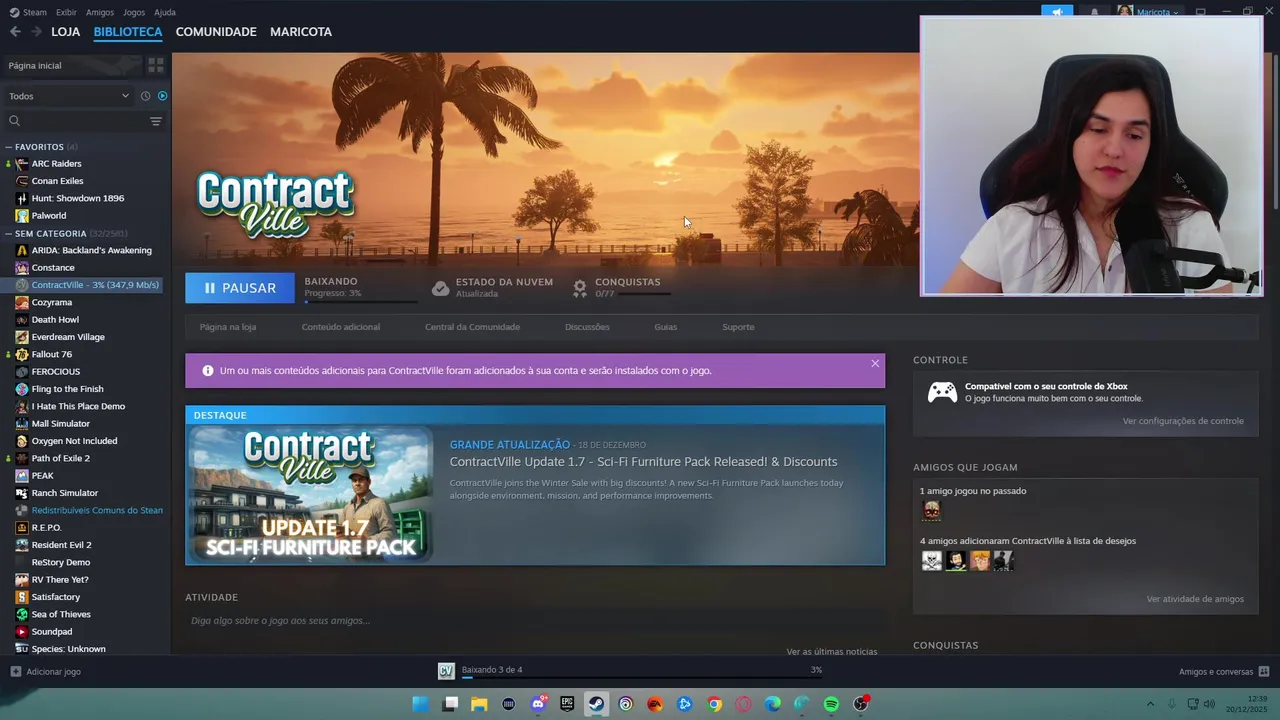
Task: Go back with the left arrow
Action: 15,32
